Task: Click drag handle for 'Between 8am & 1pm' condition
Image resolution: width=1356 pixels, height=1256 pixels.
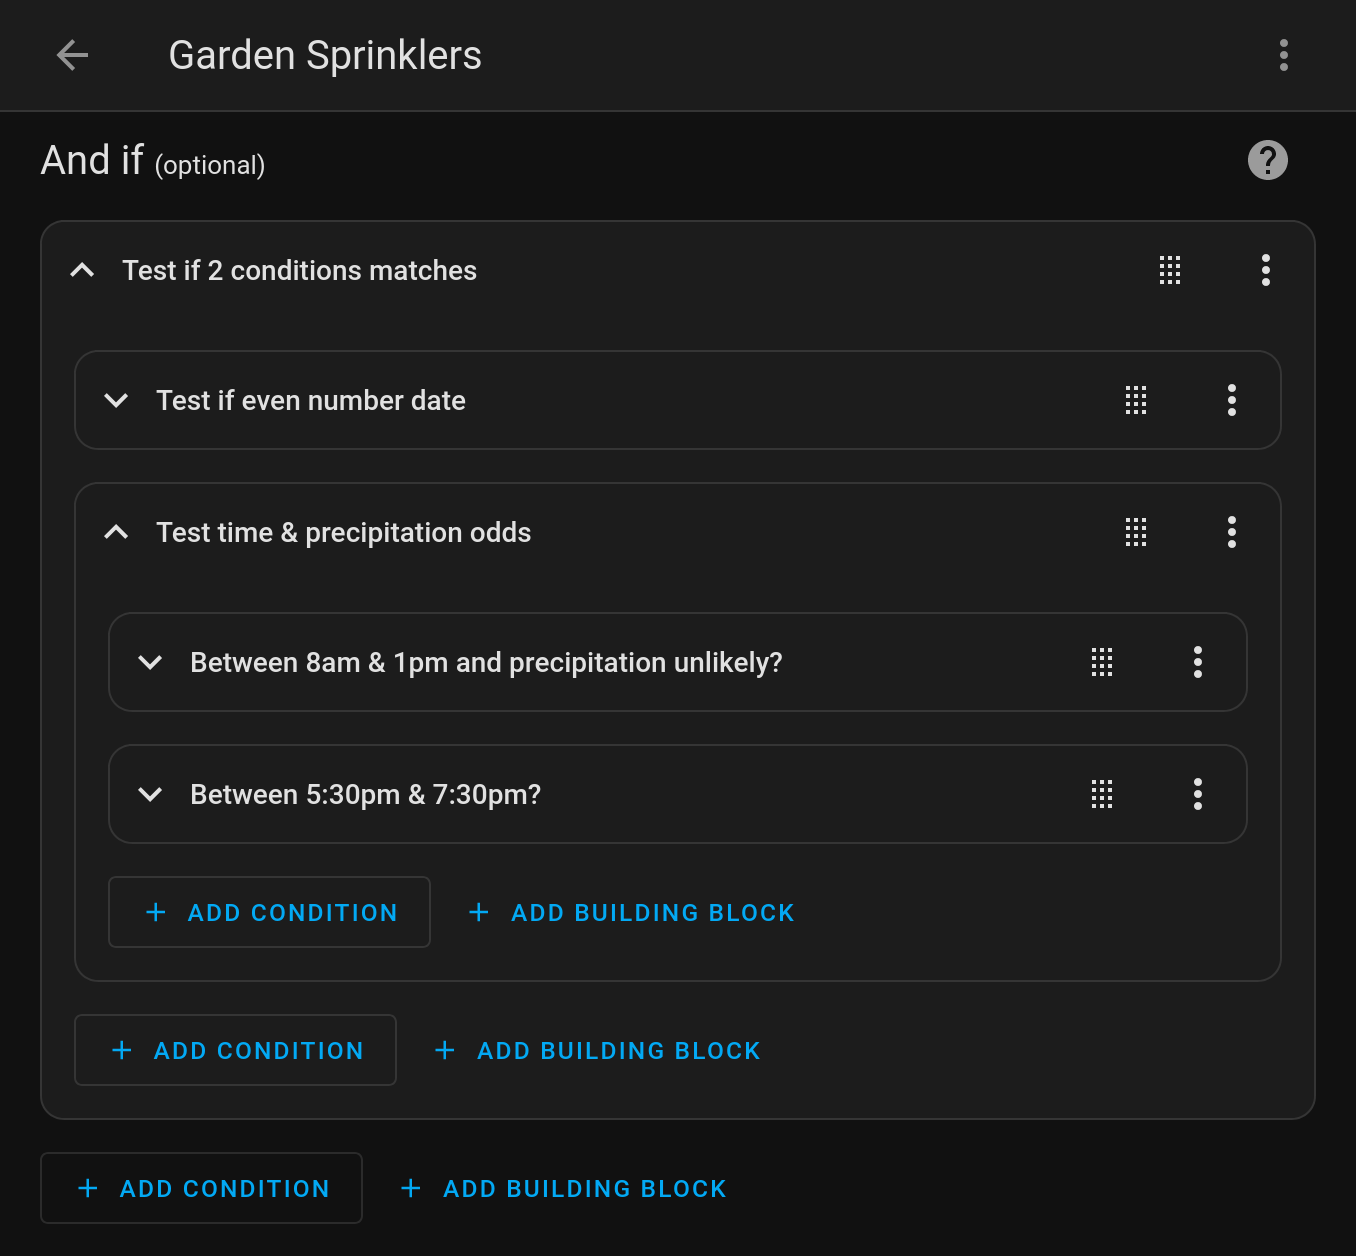Action: pos(1102,662)
